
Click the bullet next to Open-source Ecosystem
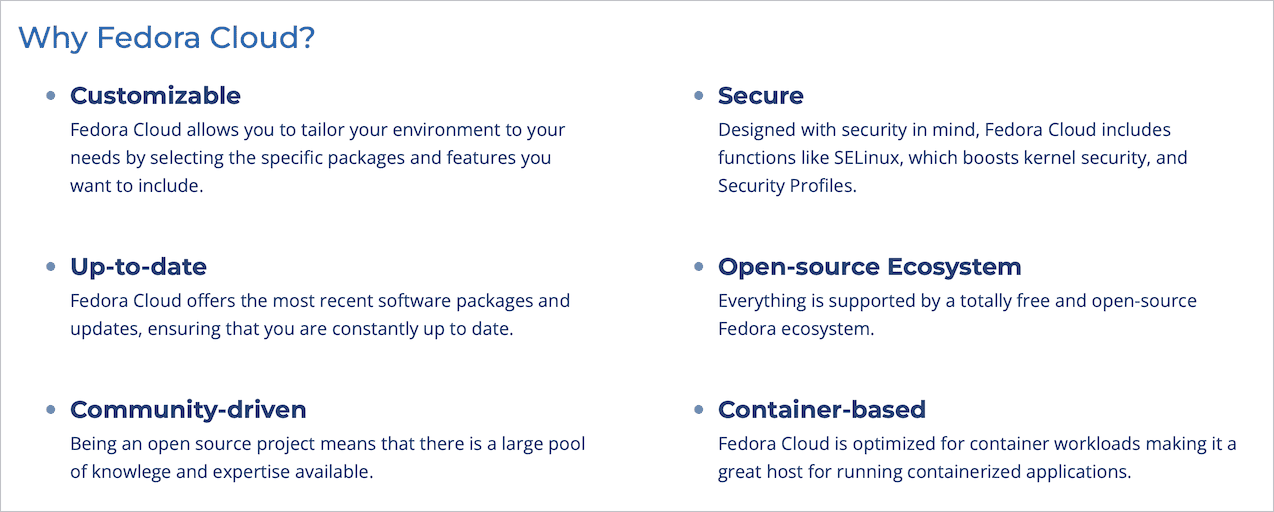[699, 267]
